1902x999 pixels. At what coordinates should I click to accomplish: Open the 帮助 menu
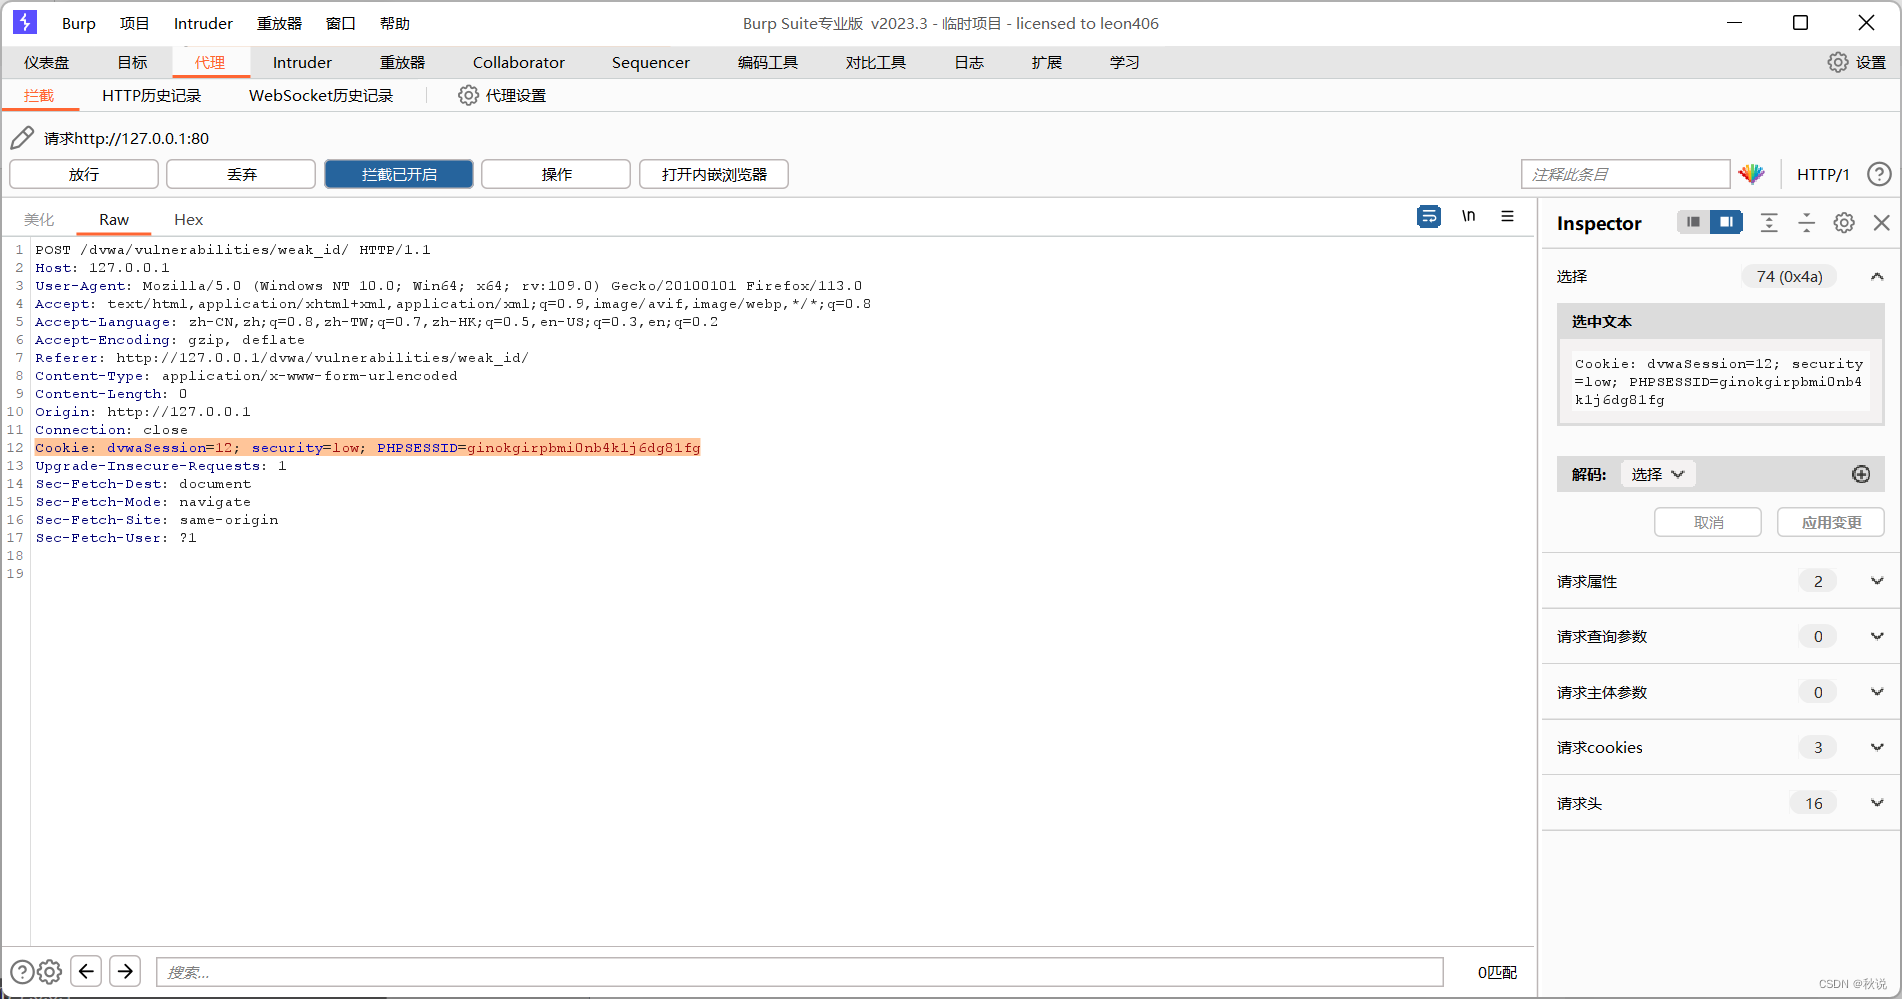pyautogui.click(x=395, y=23)
